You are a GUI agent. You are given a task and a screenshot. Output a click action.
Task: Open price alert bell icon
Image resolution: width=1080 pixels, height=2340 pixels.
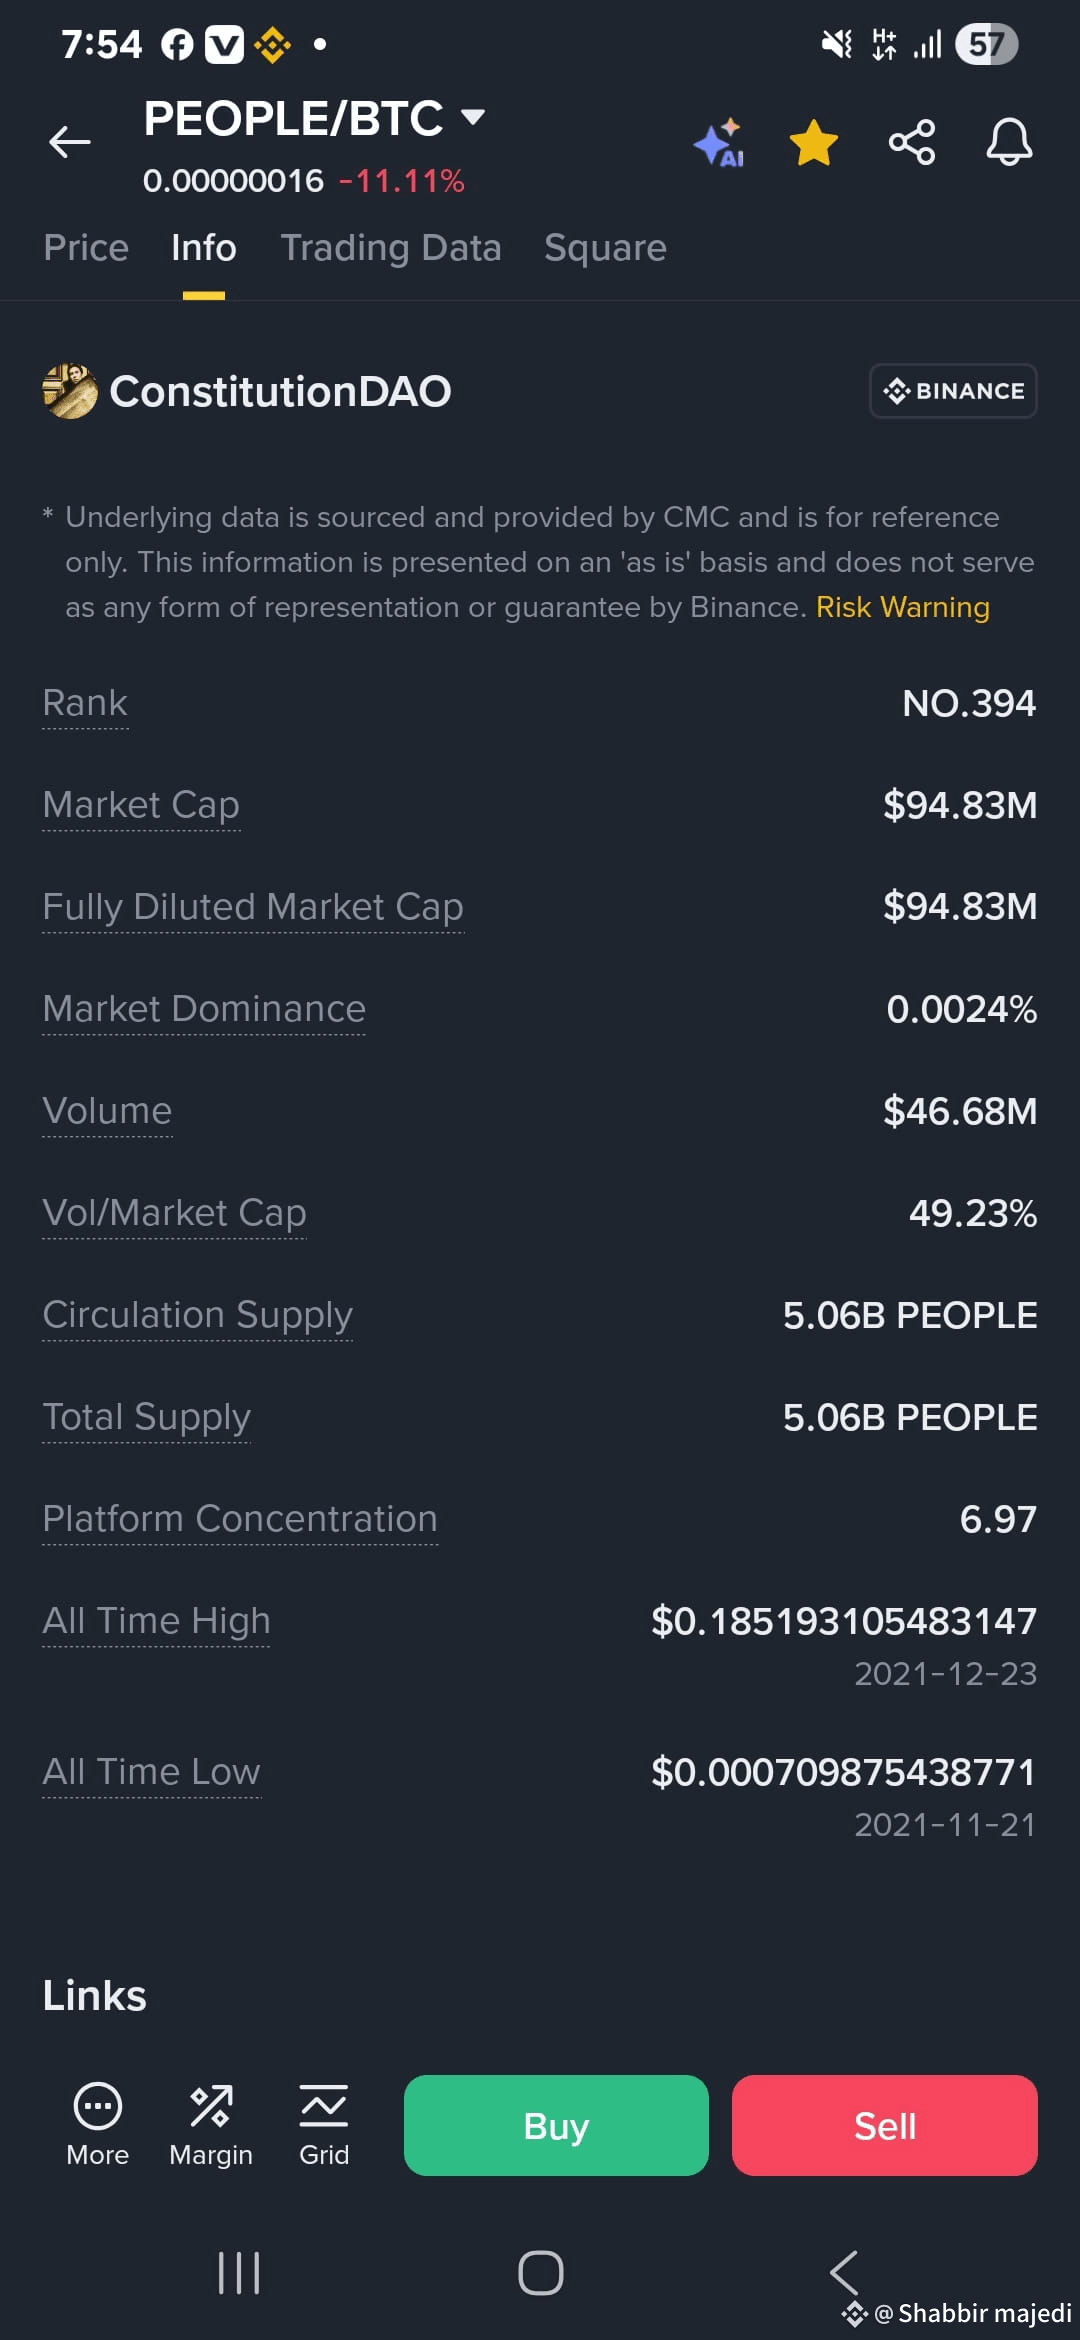[x=1009, y=142]
